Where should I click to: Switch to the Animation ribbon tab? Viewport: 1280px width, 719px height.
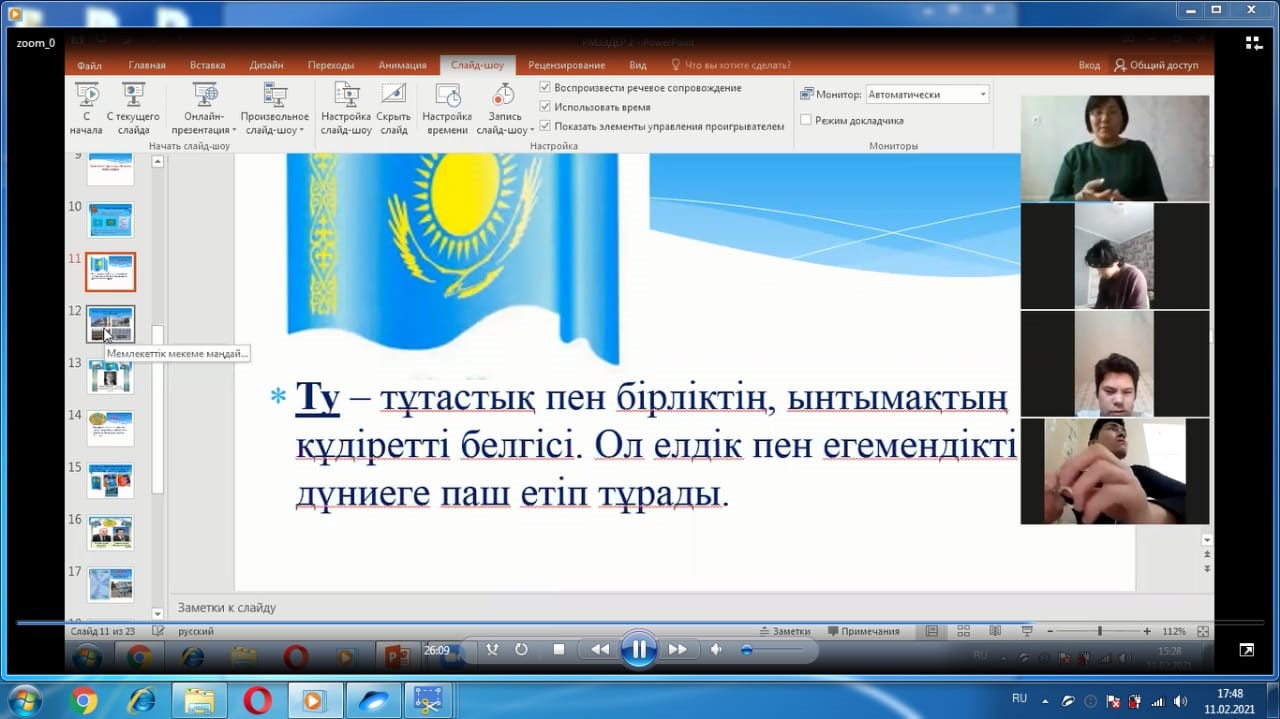[402, 65]
